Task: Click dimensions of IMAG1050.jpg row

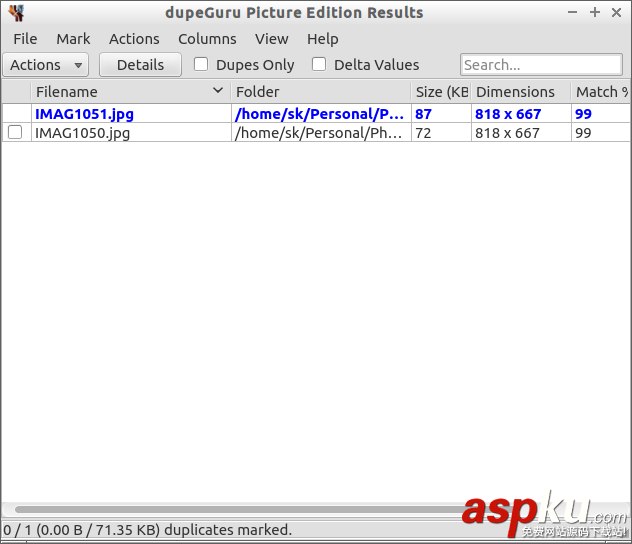Action: [x=507, y=133]
